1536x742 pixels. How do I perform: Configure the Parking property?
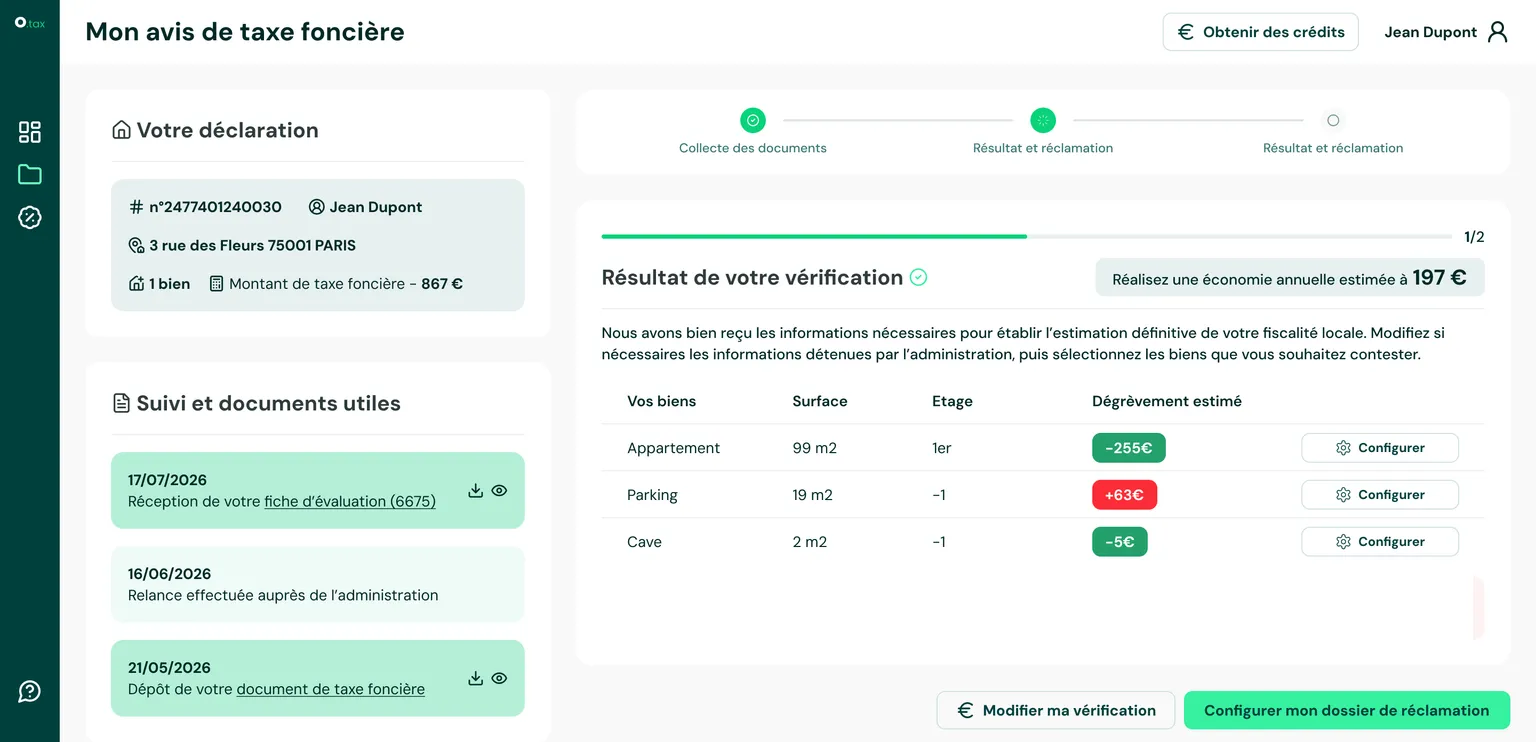(1379, 495)
